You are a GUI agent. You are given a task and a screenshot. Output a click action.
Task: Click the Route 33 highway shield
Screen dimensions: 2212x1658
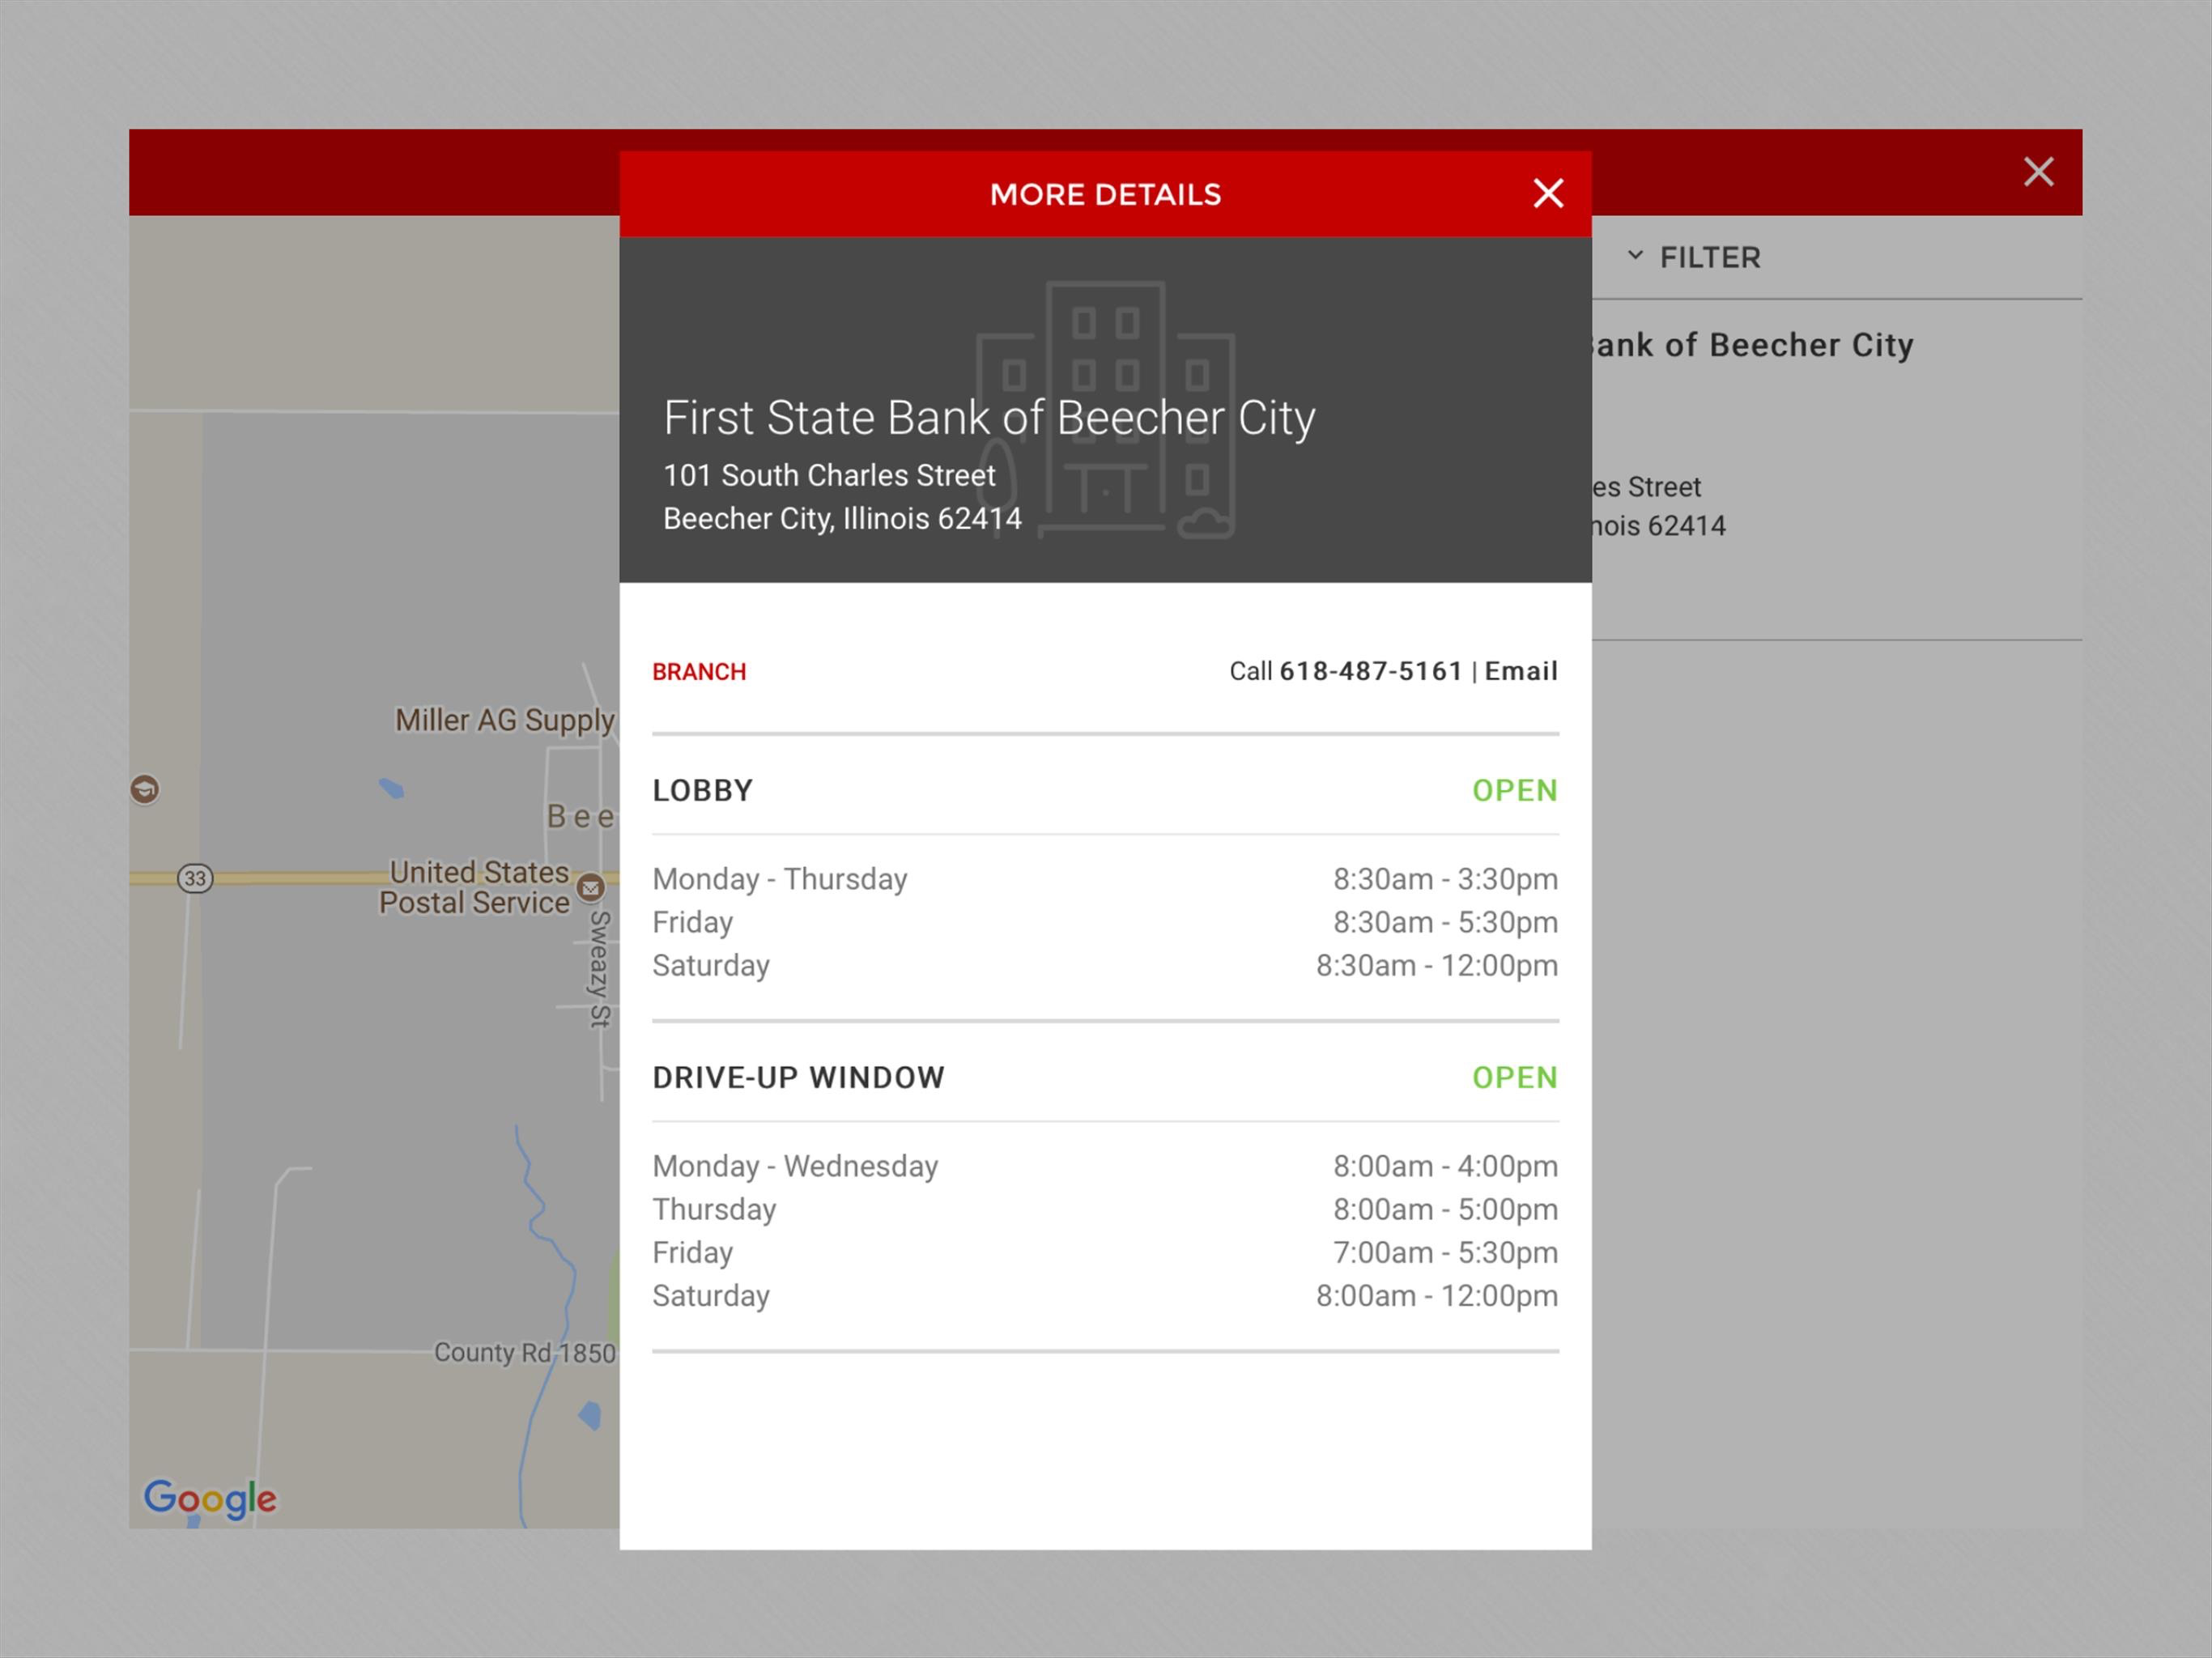click(x=195, y=878)
